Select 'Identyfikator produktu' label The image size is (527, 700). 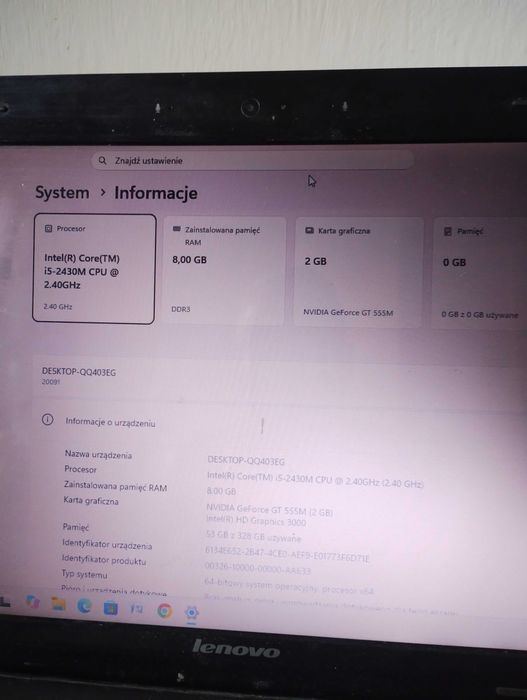[104, 560]
